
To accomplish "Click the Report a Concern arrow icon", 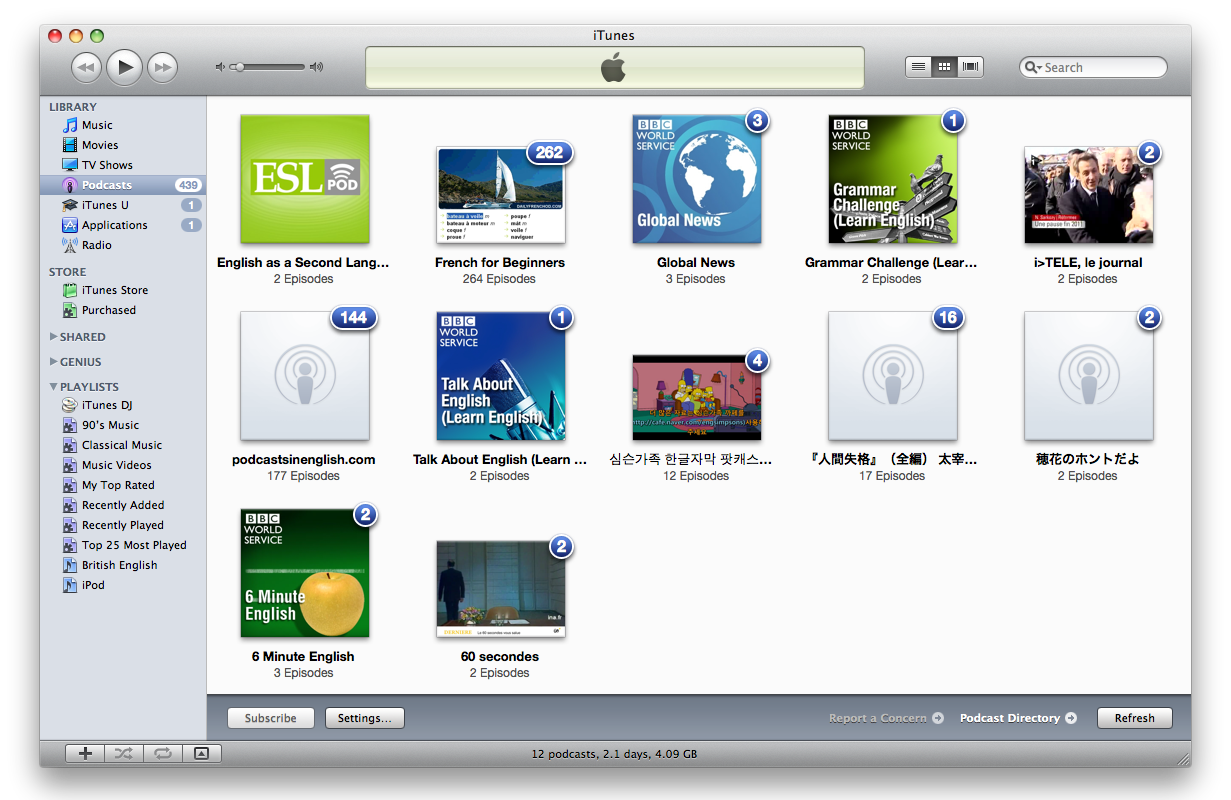I will (x=938, y=718).
